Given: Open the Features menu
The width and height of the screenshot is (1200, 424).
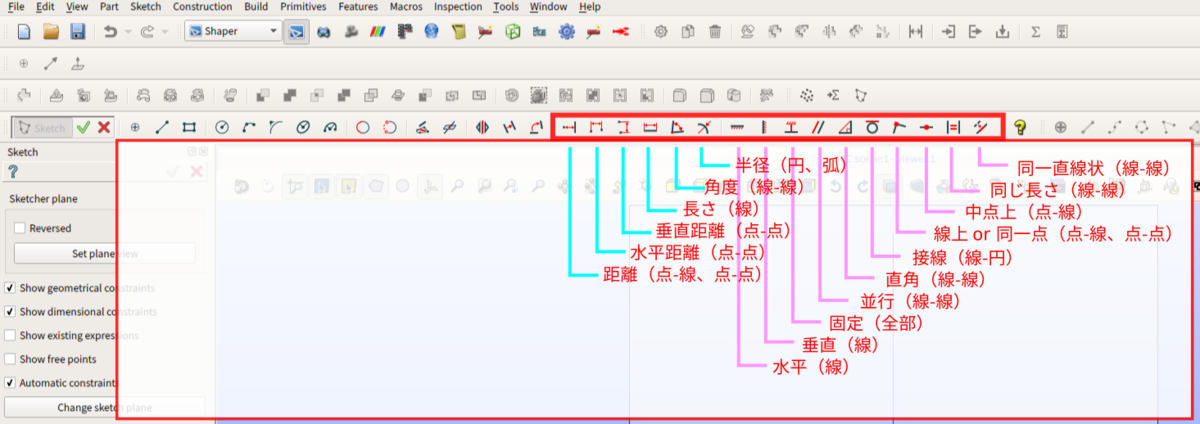Looking at the screenshot, I should (358, 6).
